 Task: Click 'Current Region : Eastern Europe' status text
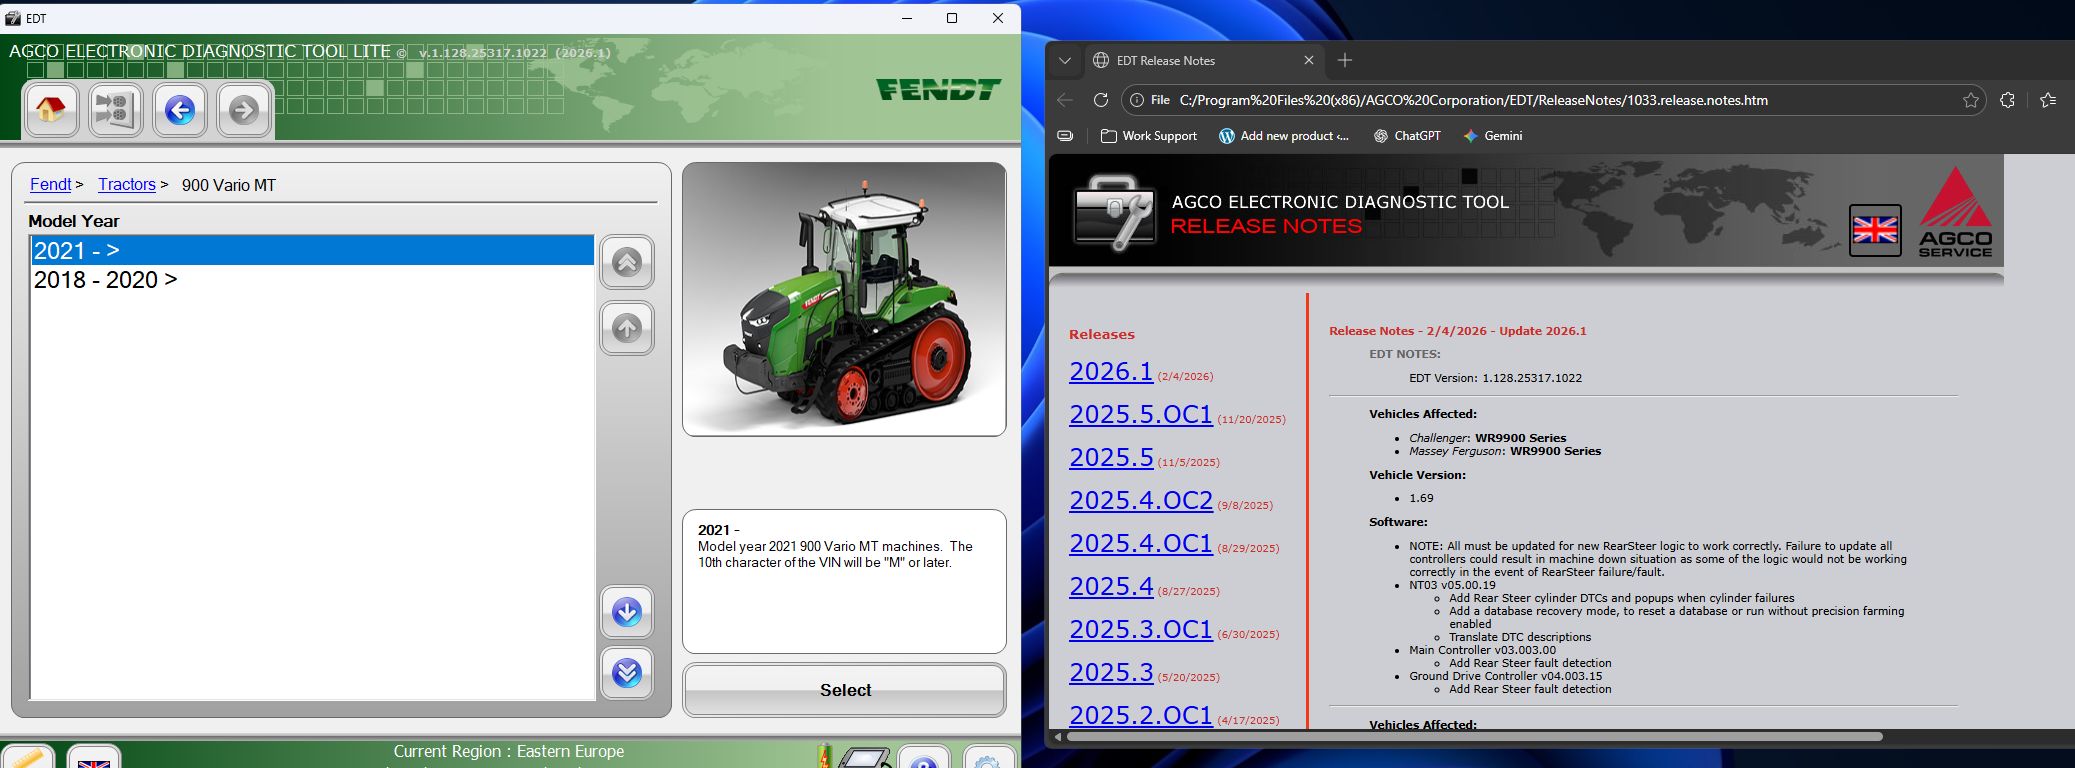(509, 751)
